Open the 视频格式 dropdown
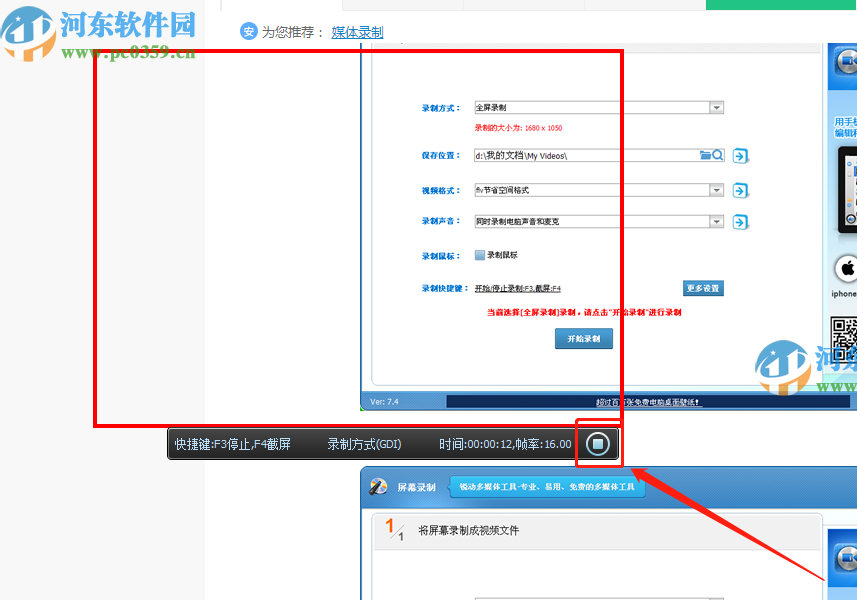The height and width of the screenshot is (600, 857). 715,190
